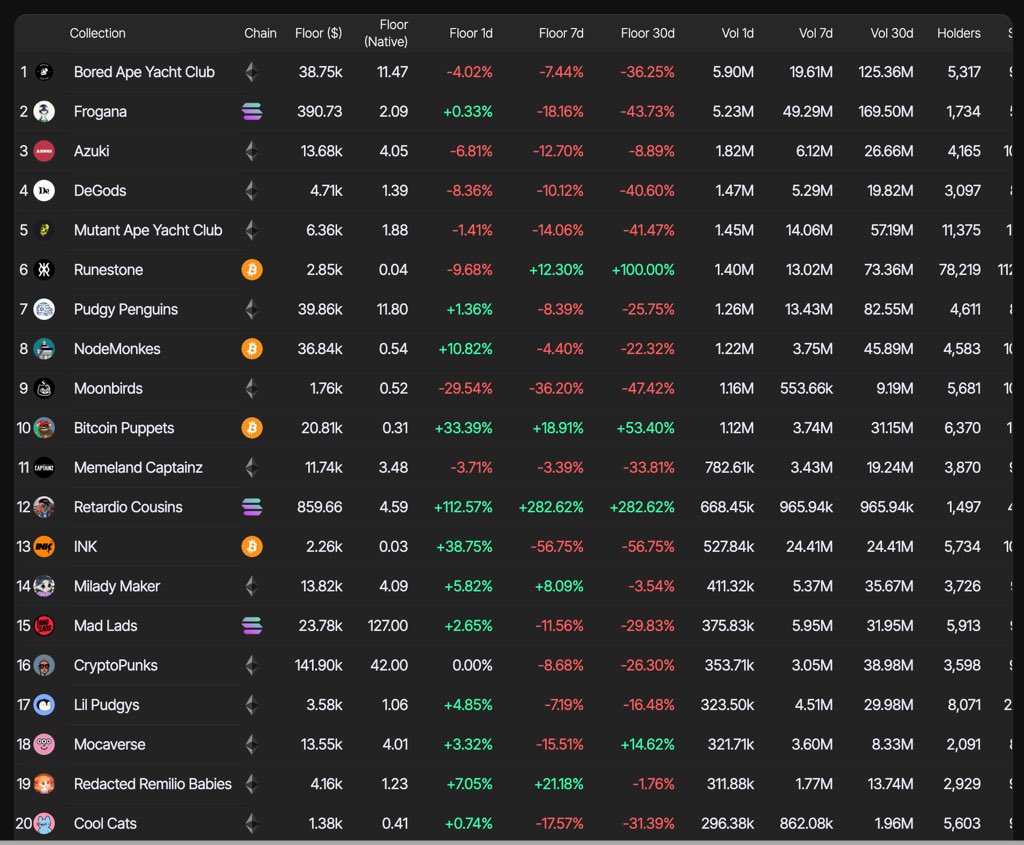The image size is (1024, 845).
Task: Click the Milady Maker avatar icon
Action: (44, 586)
